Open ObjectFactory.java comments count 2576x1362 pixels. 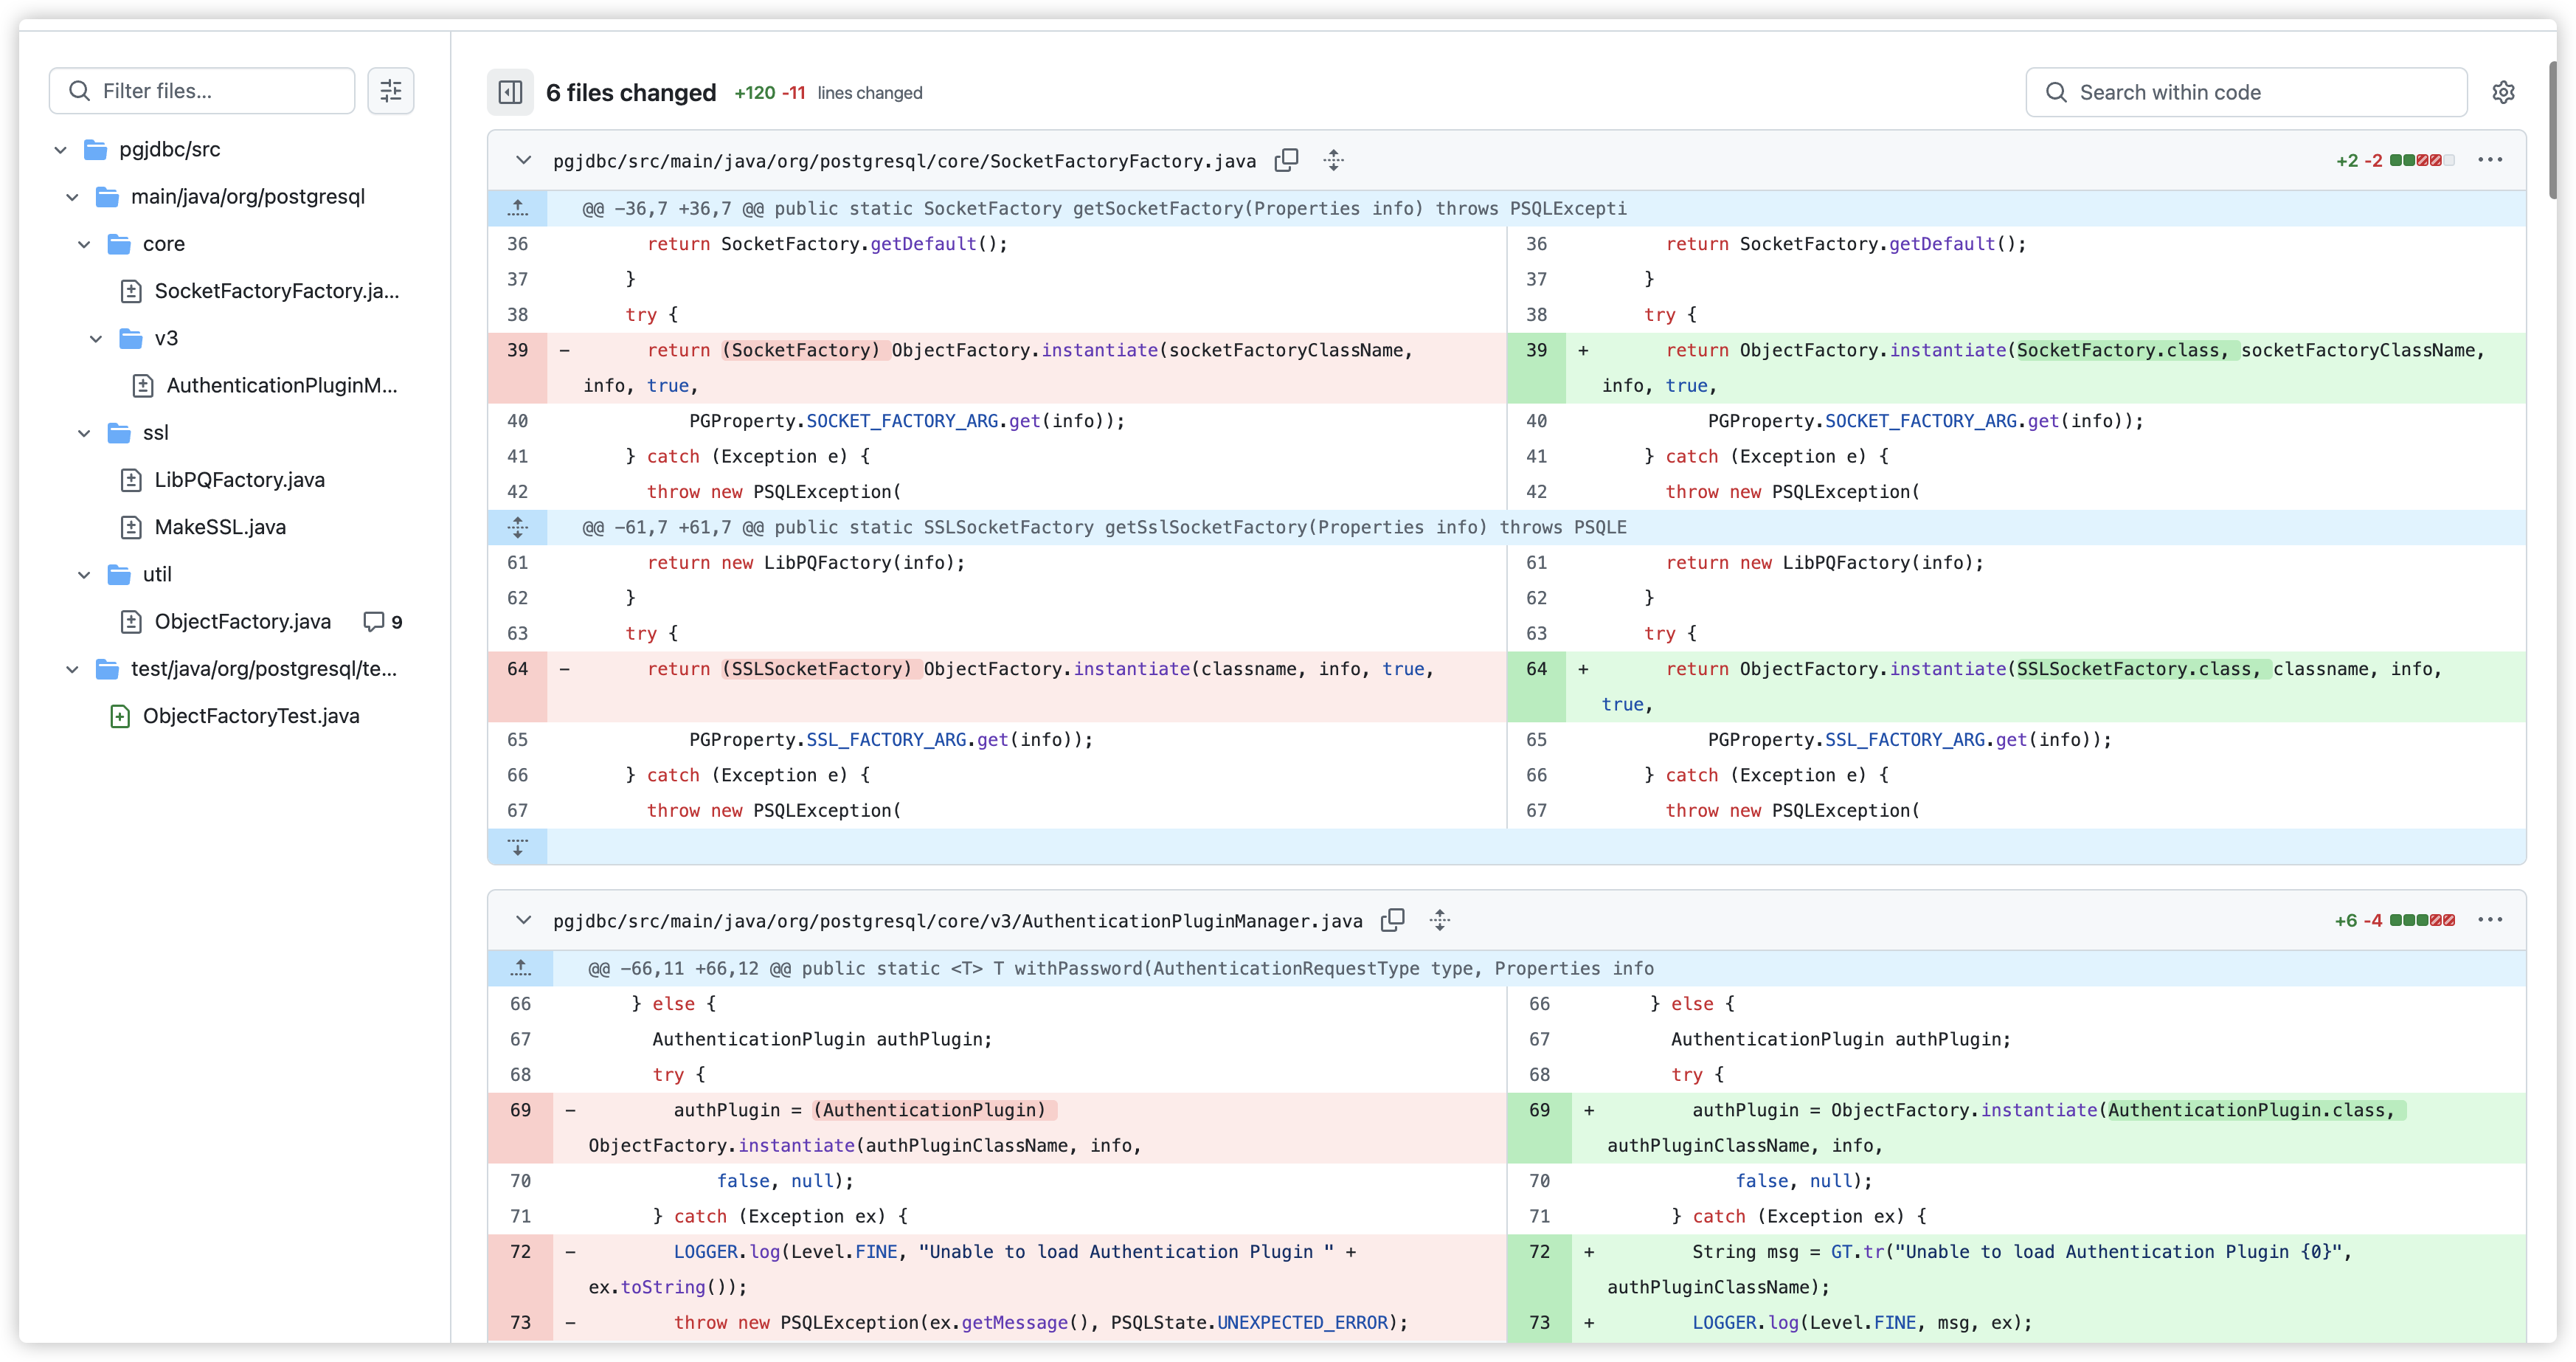click(383, 622)
